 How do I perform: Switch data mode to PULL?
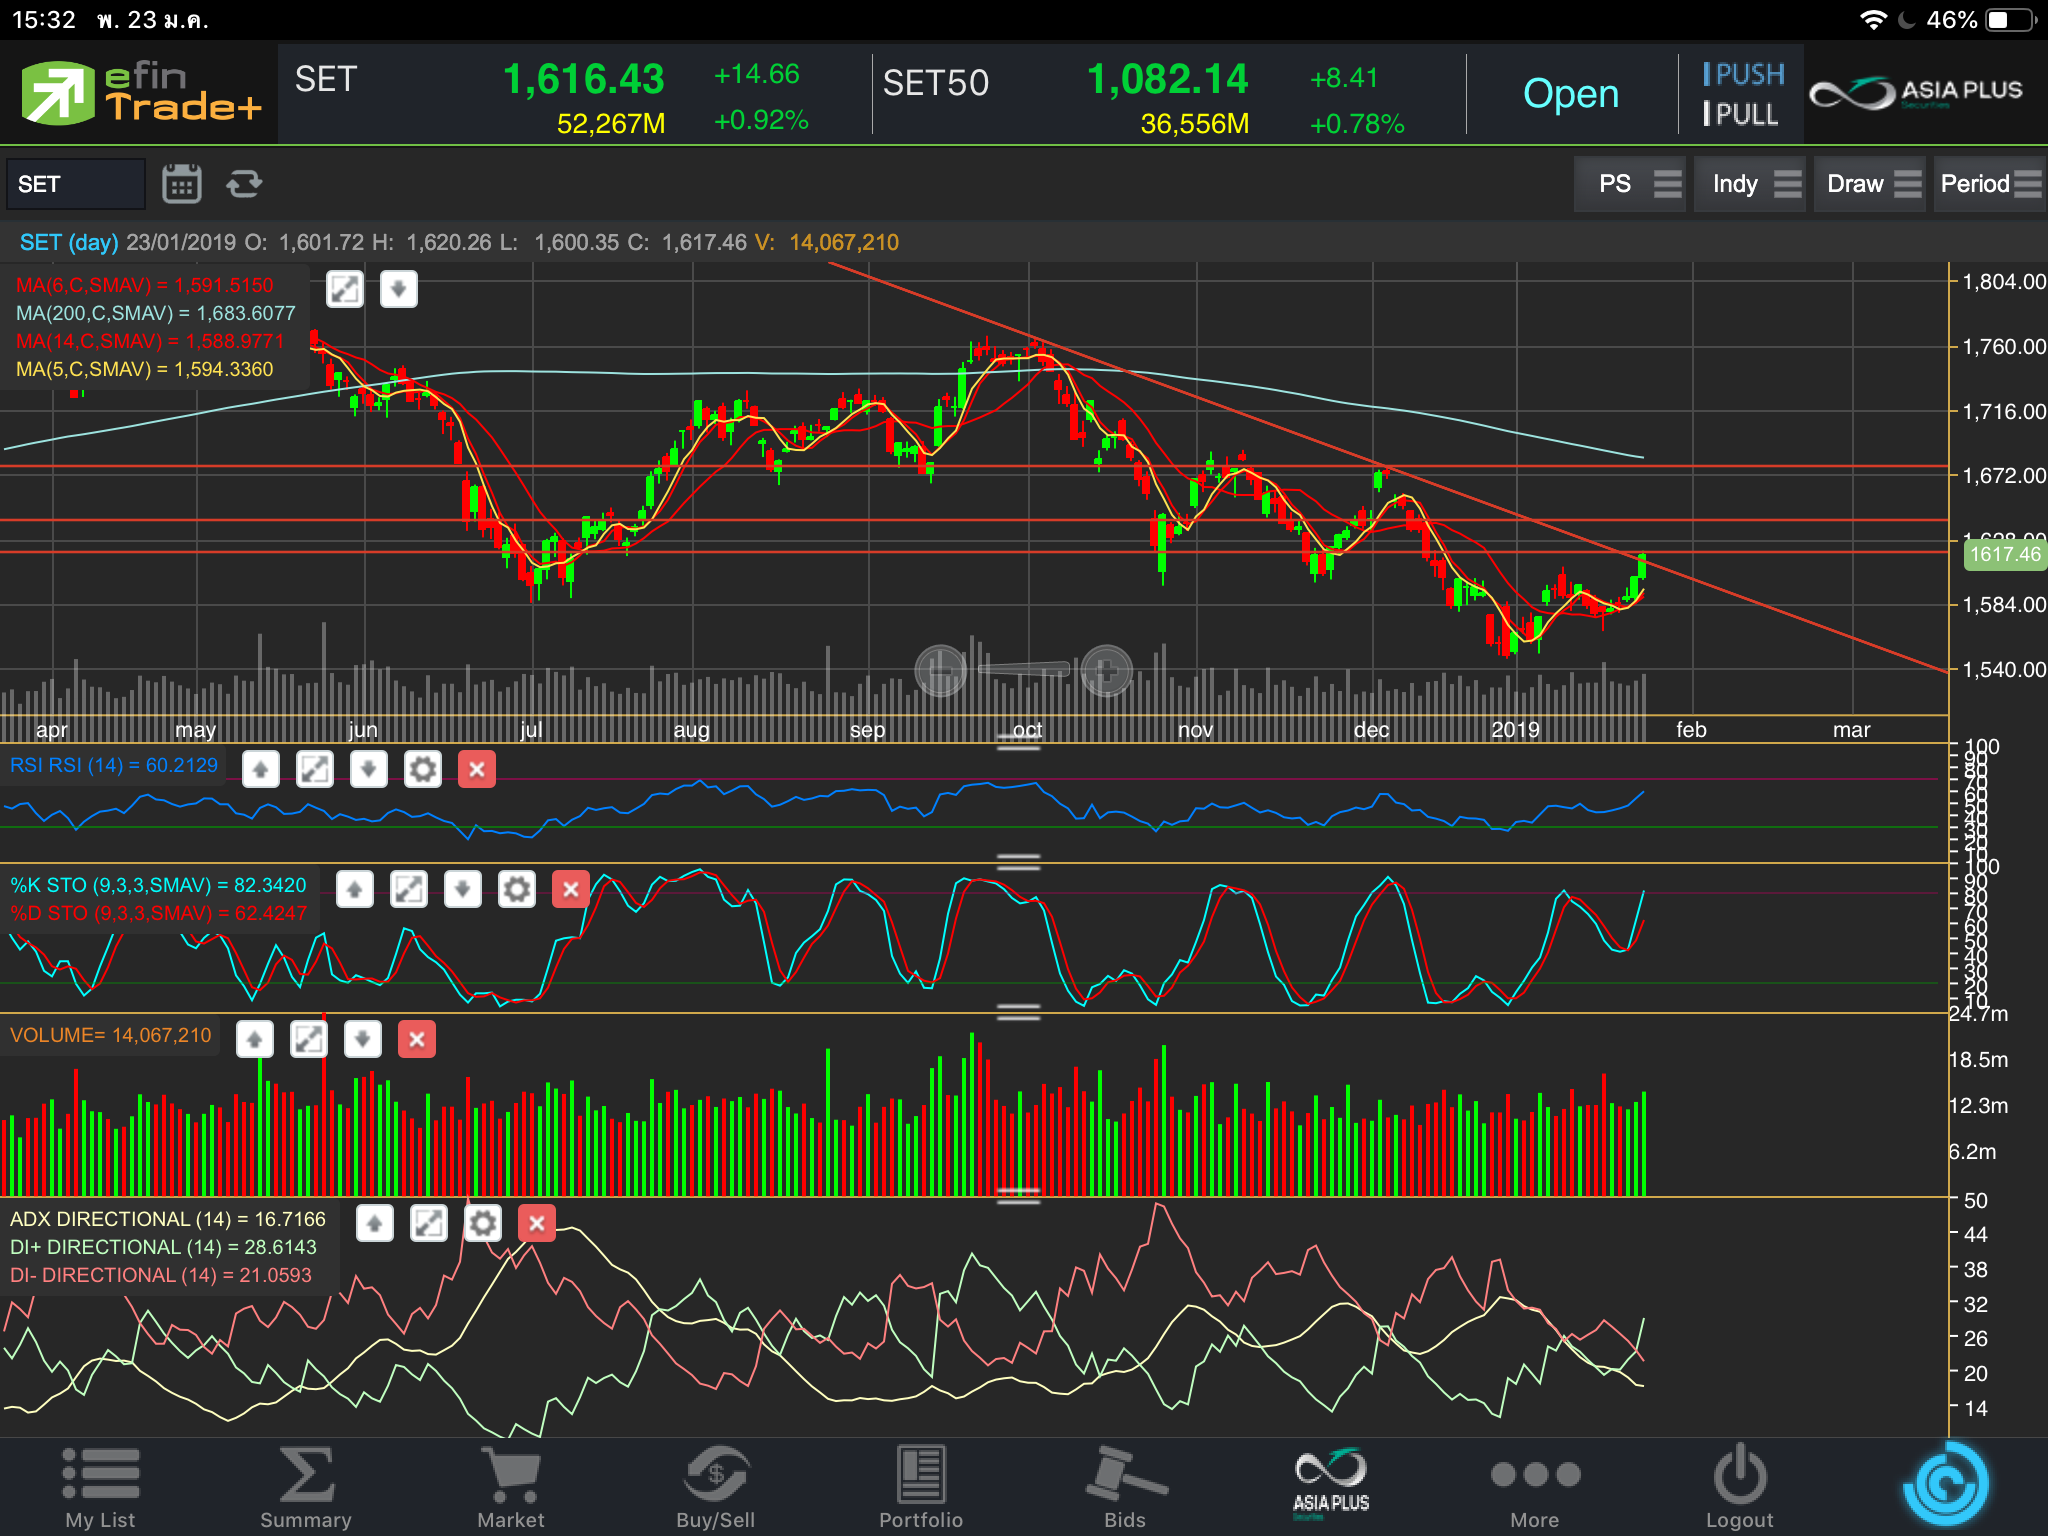1741,115
